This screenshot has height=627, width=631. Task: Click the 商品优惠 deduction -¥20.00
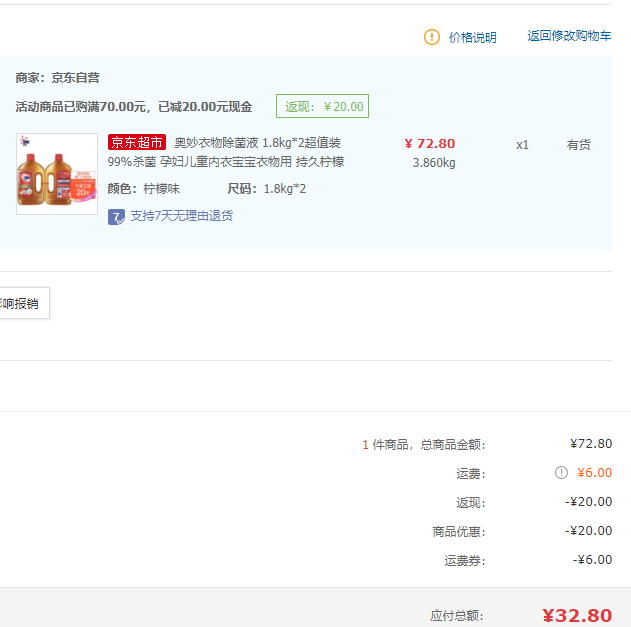[x=588, y=530]
